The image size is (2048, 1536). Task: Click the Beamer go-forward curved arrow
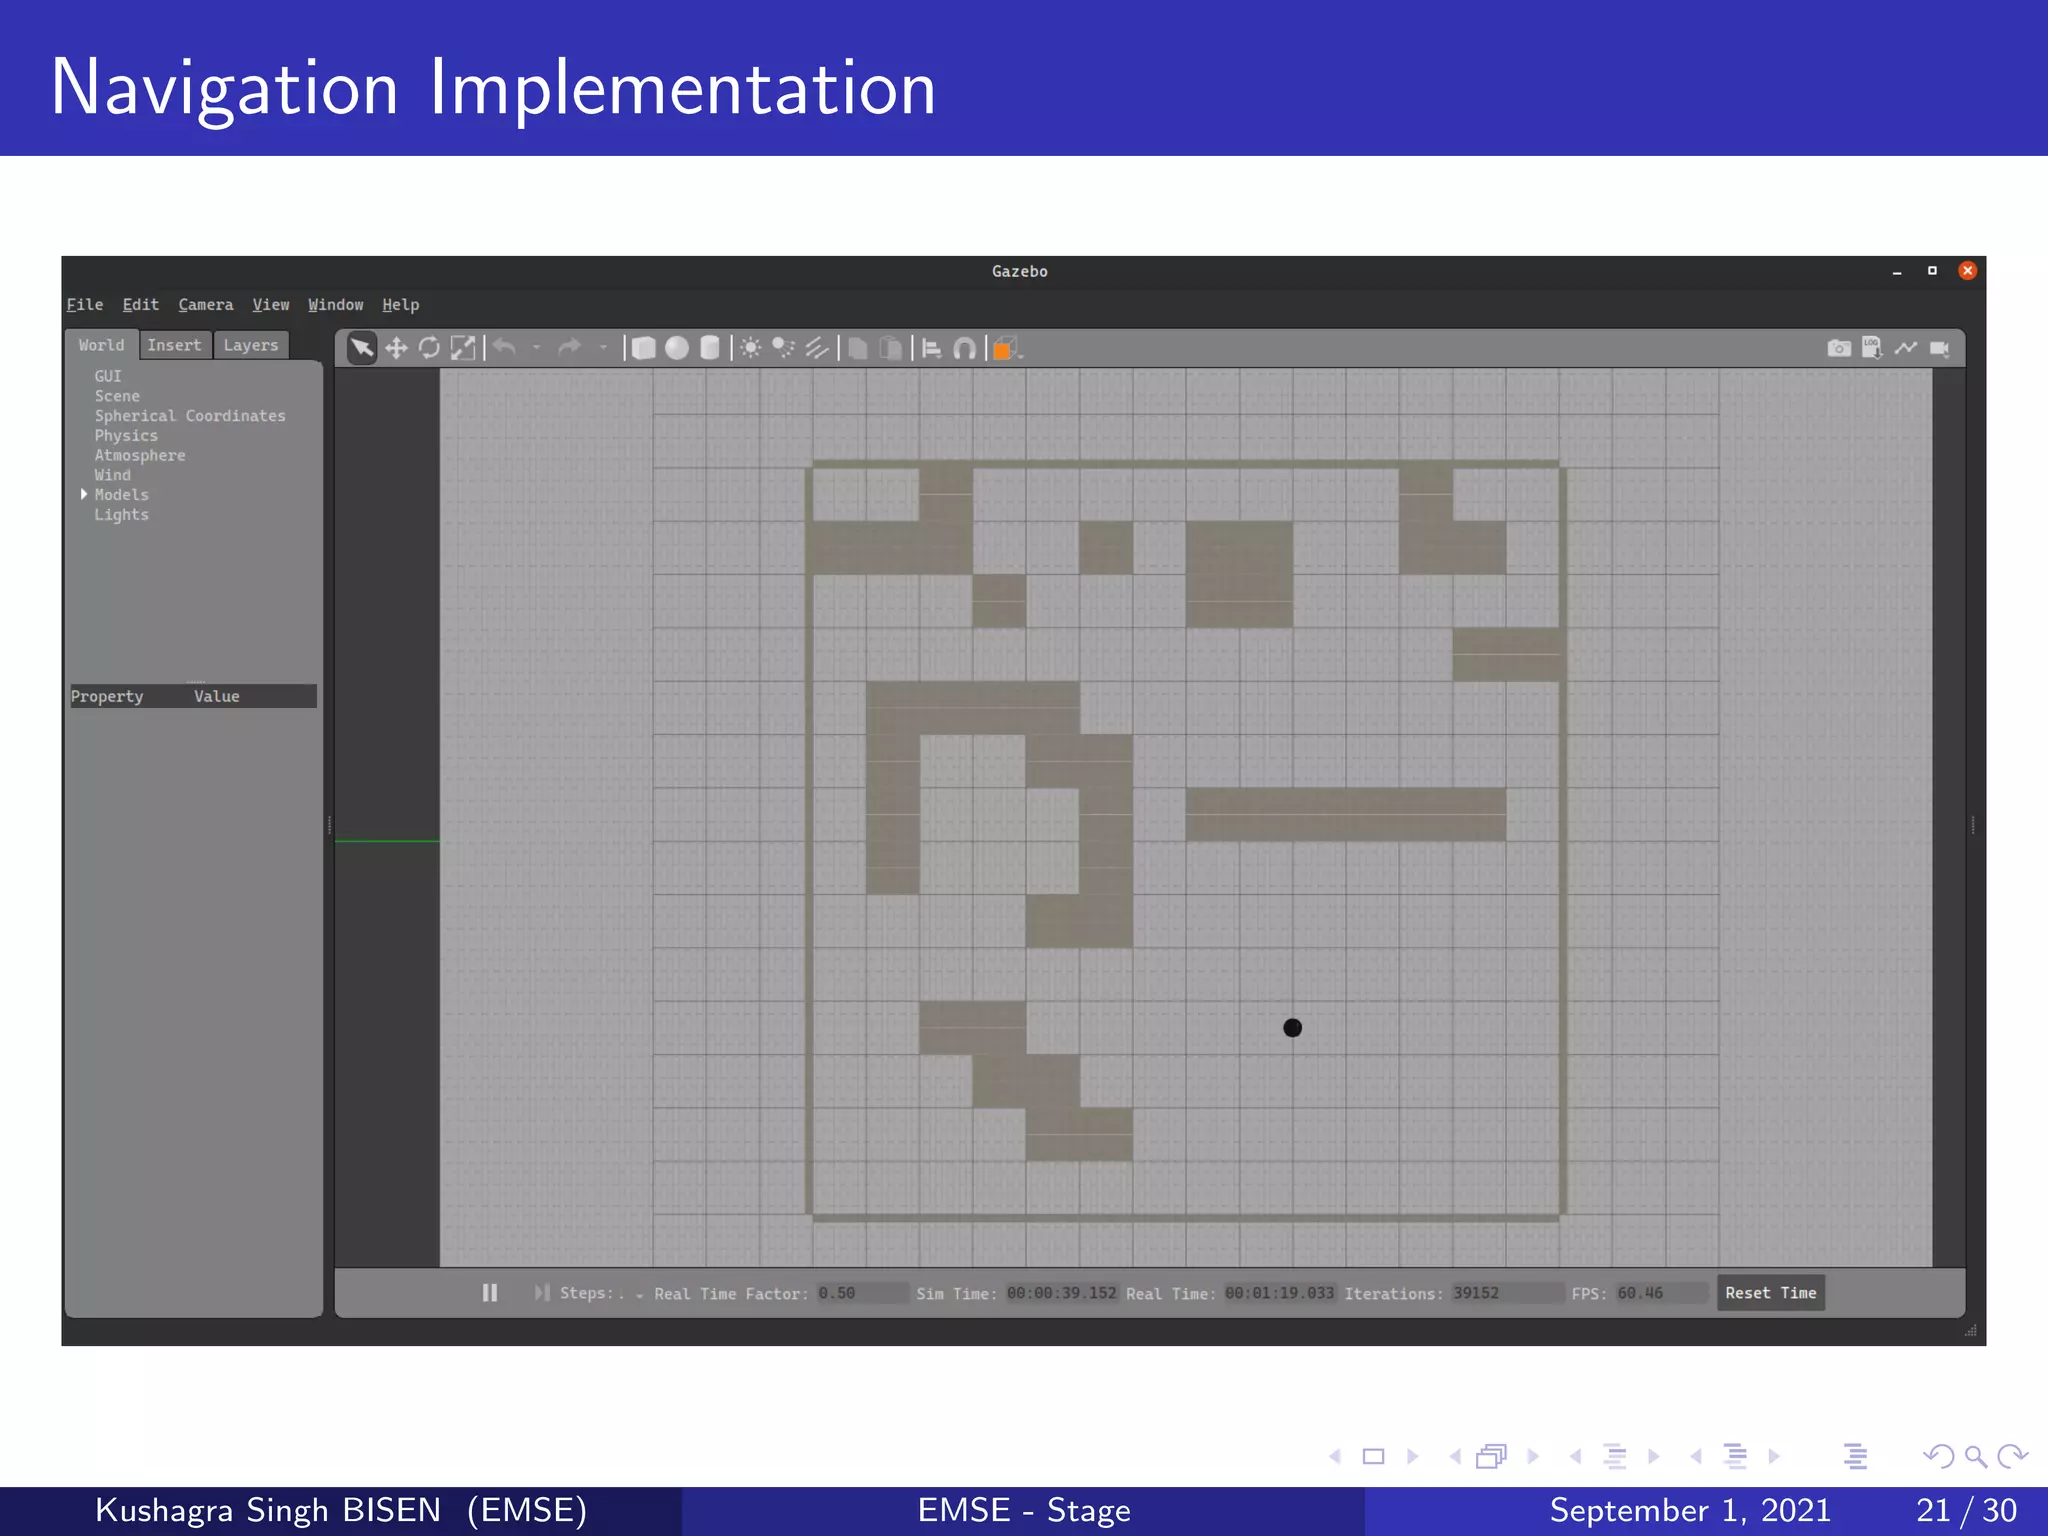[2012, 1457]
